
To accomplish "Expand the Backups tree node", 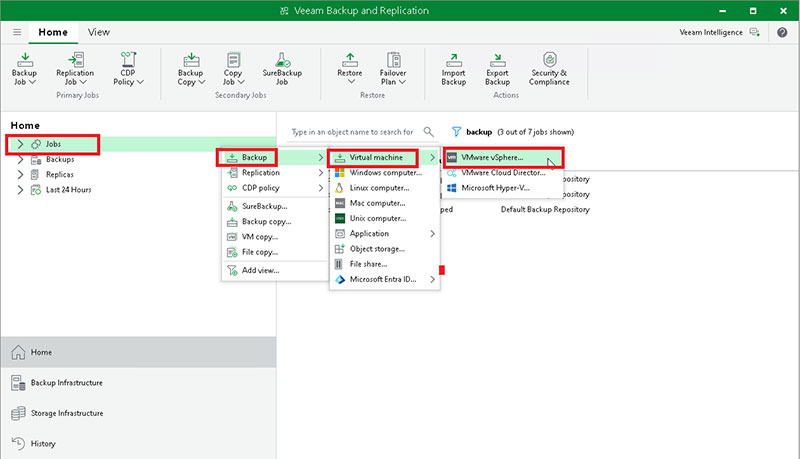I will 20,159.
